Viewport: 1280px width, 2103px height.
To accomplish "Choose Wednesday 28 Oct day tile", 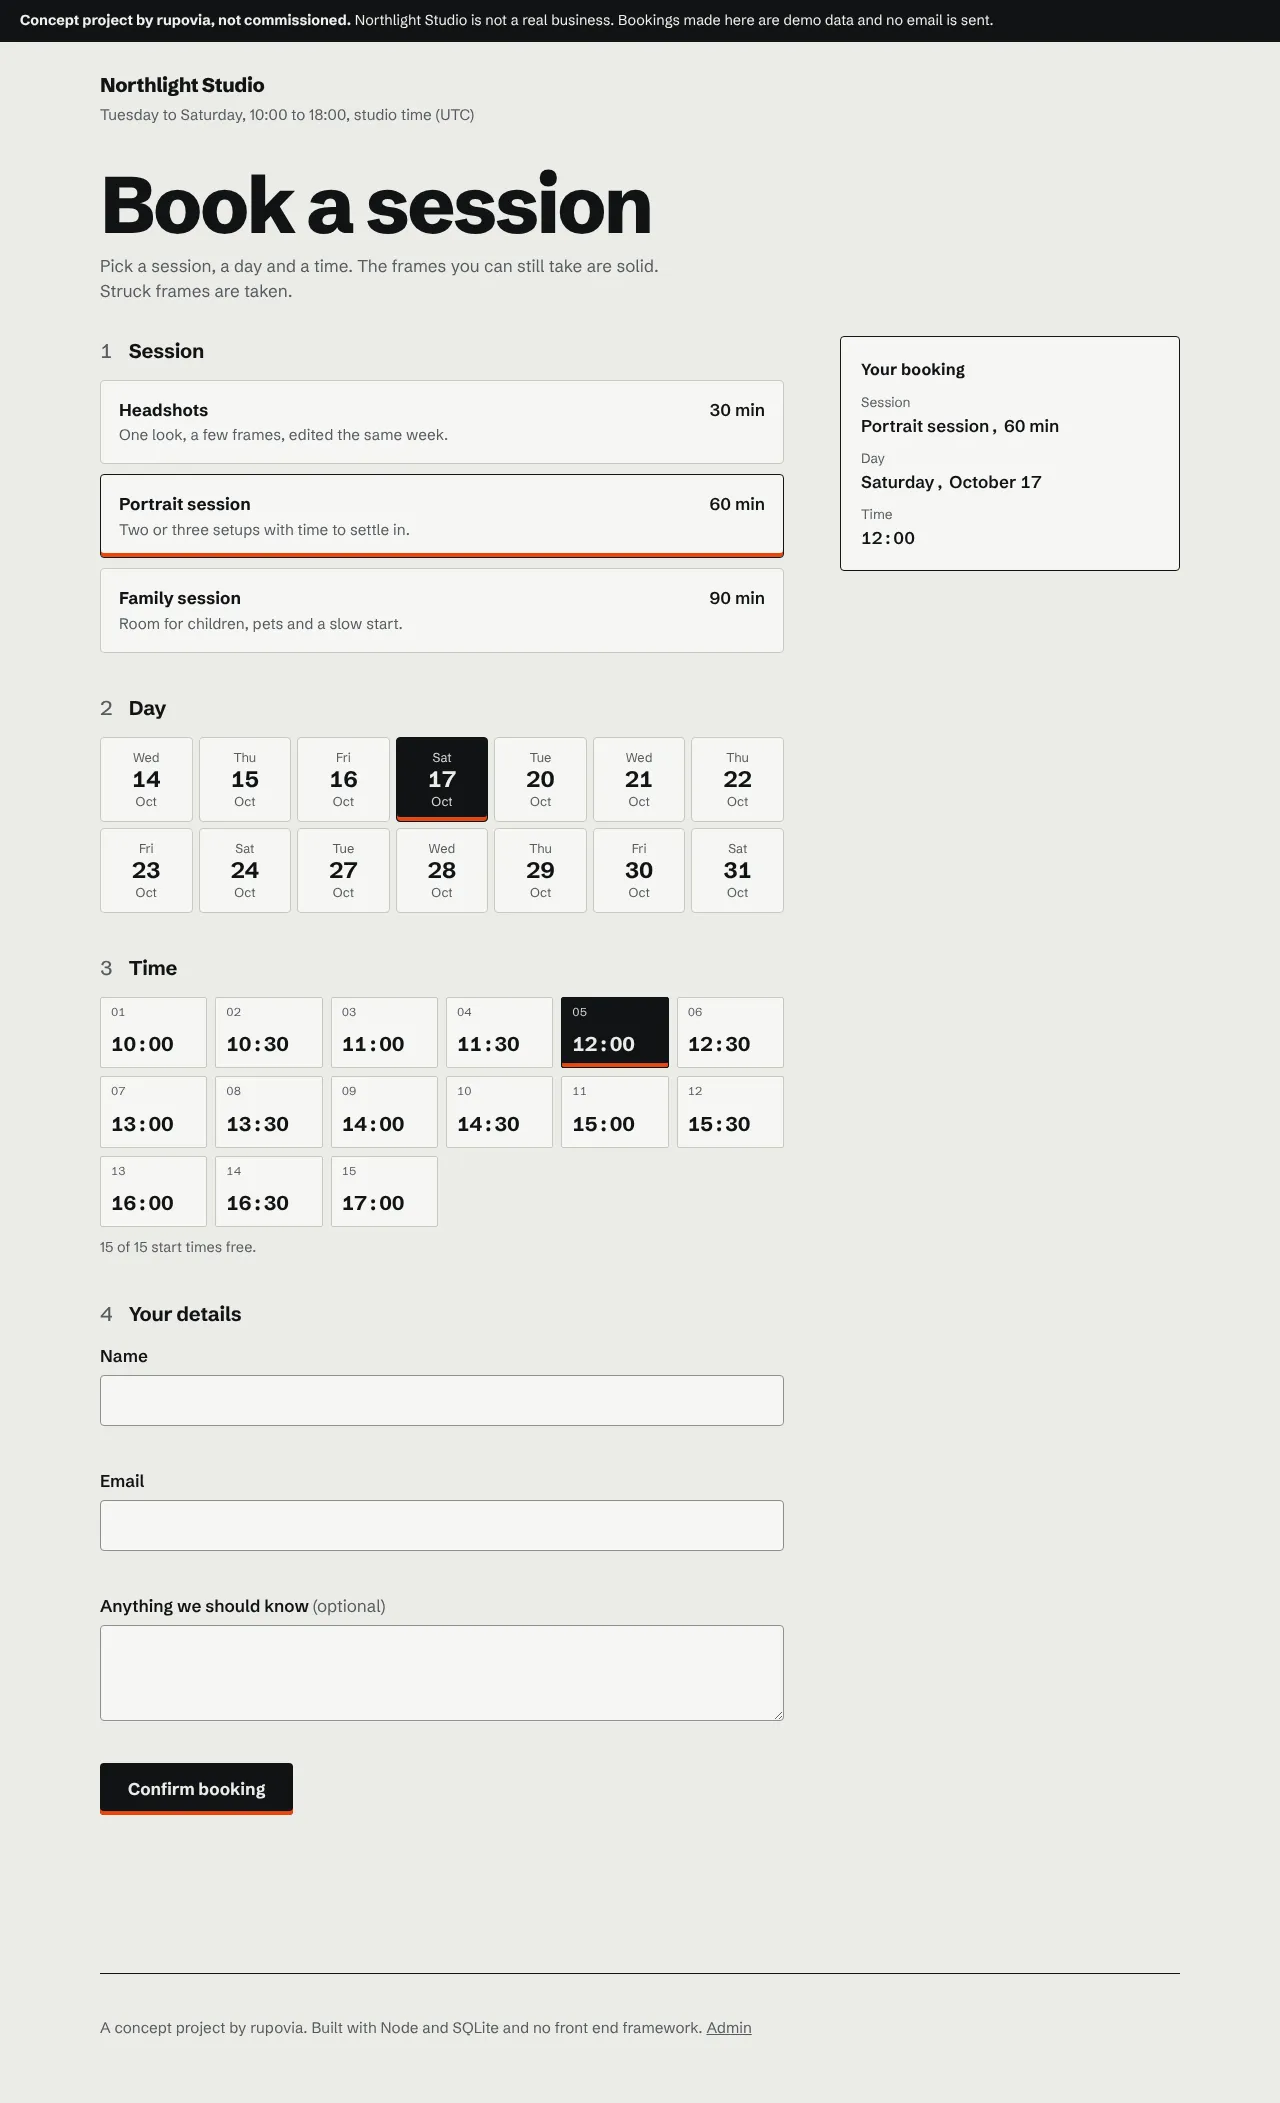I will pos(442,870).
